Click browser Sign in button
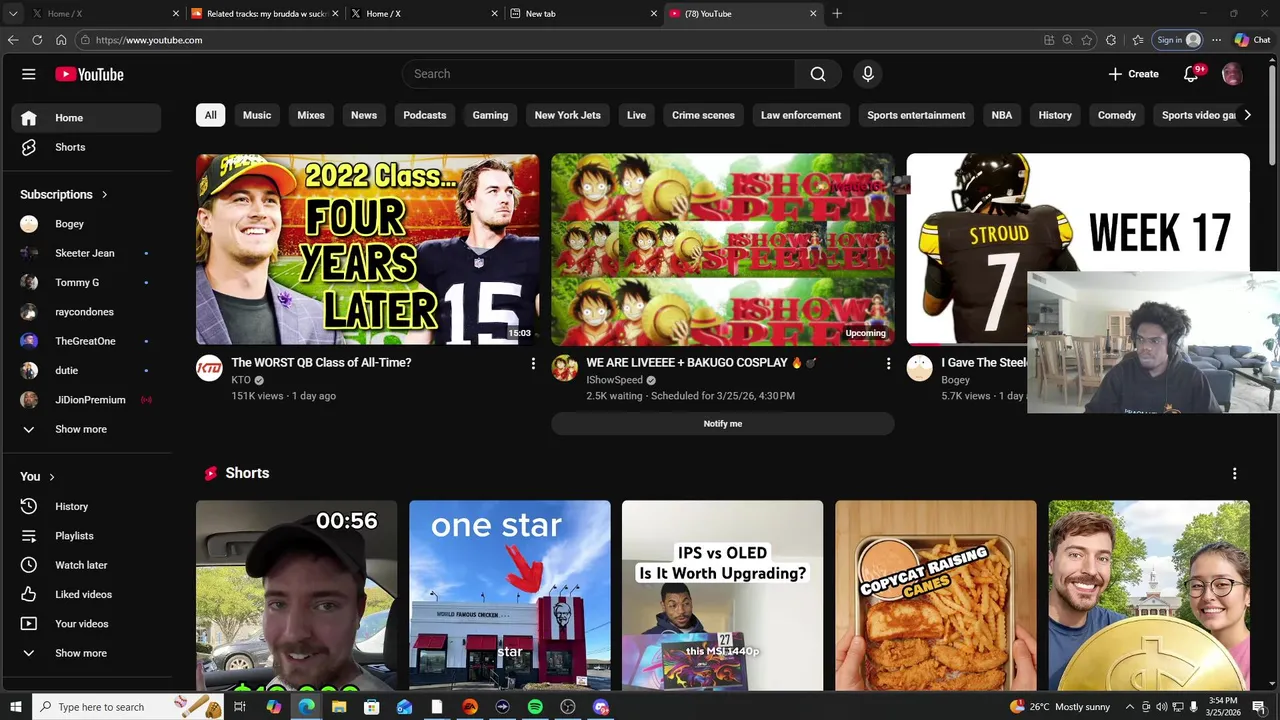 click(1177, 40)
